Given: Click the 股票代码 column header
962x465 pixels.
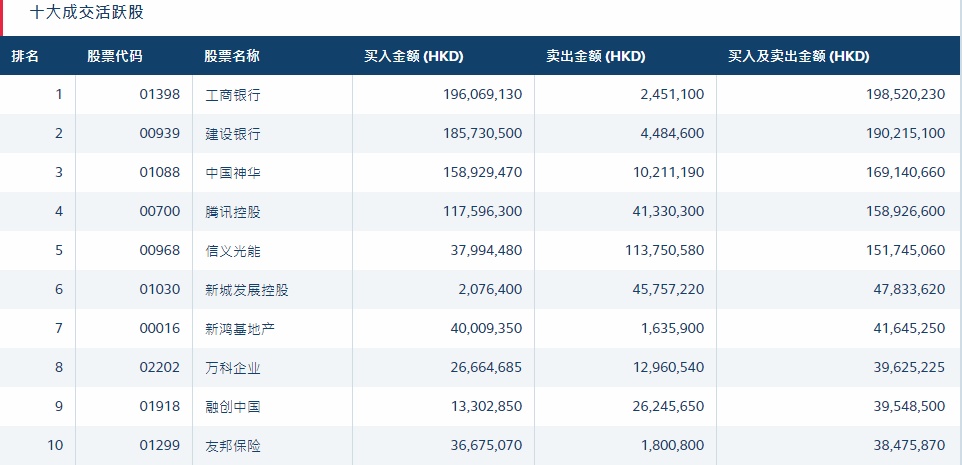Looking at the screenshot, I should [115, 56].
